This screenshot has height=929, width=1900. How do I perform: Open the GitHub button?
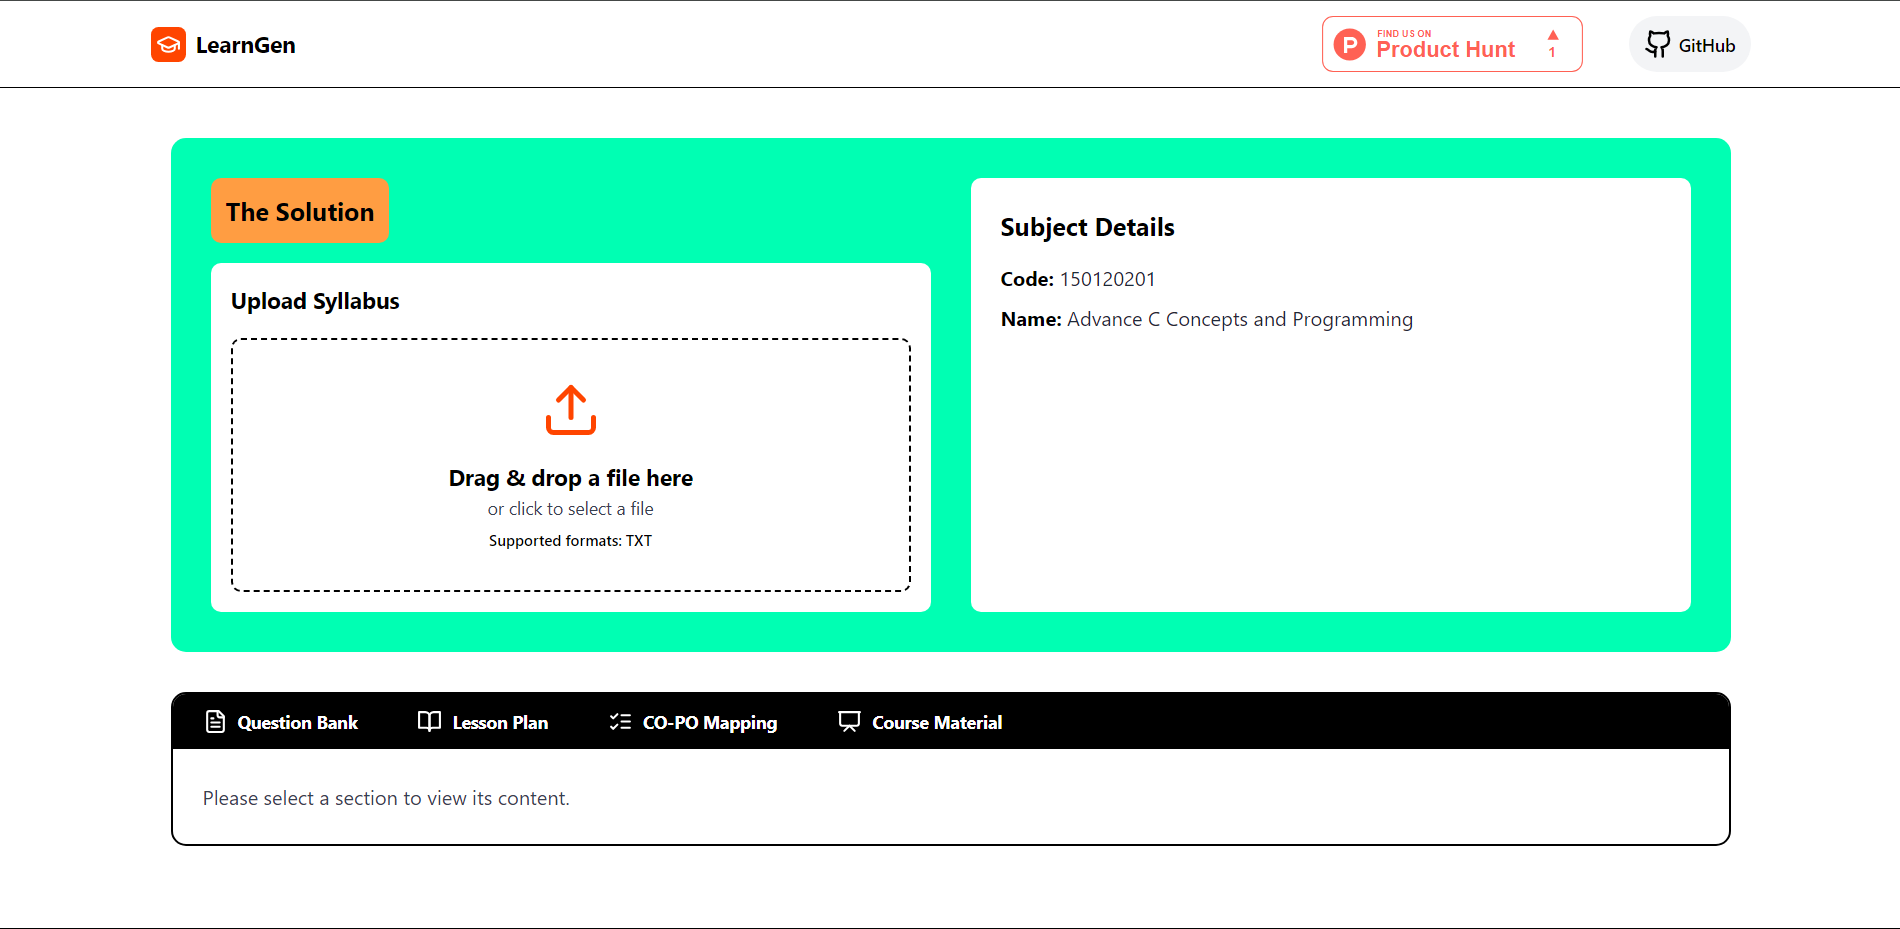point(1690,44)
